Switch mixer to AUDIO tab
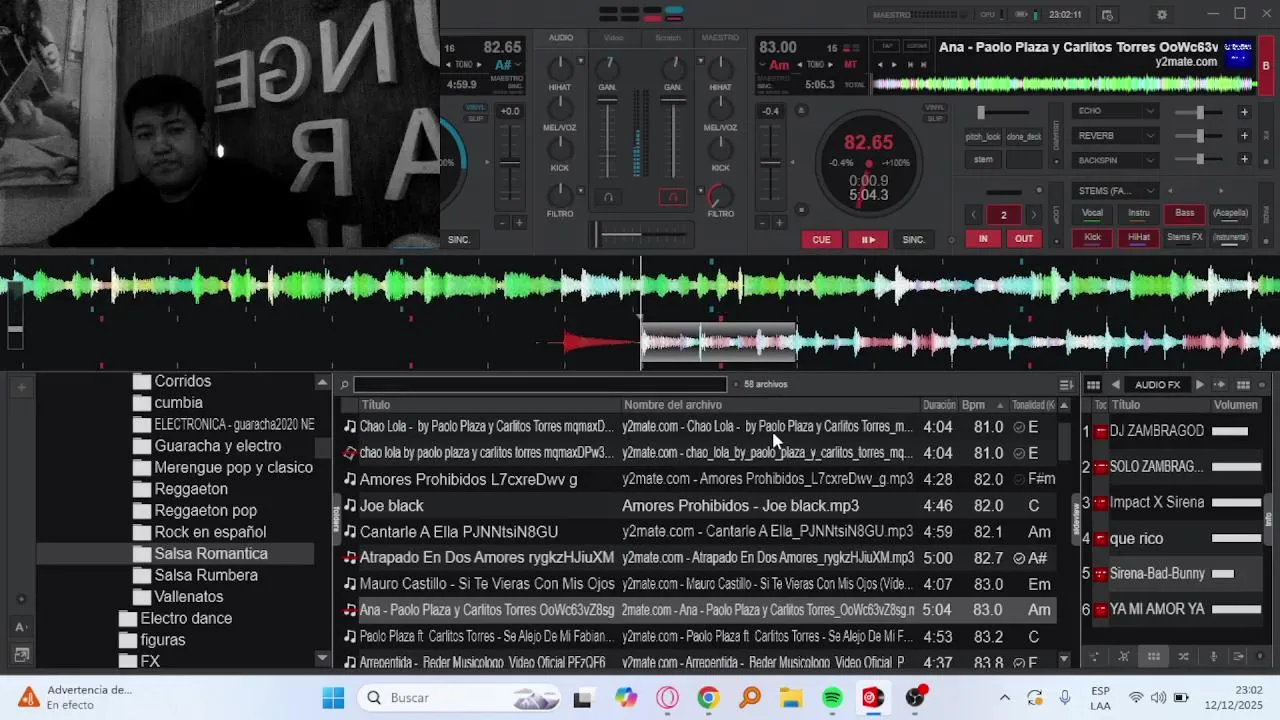Image resolution: width=1280 pixels, height=720 pixels. pyautogui.click(x=561, y=38)
